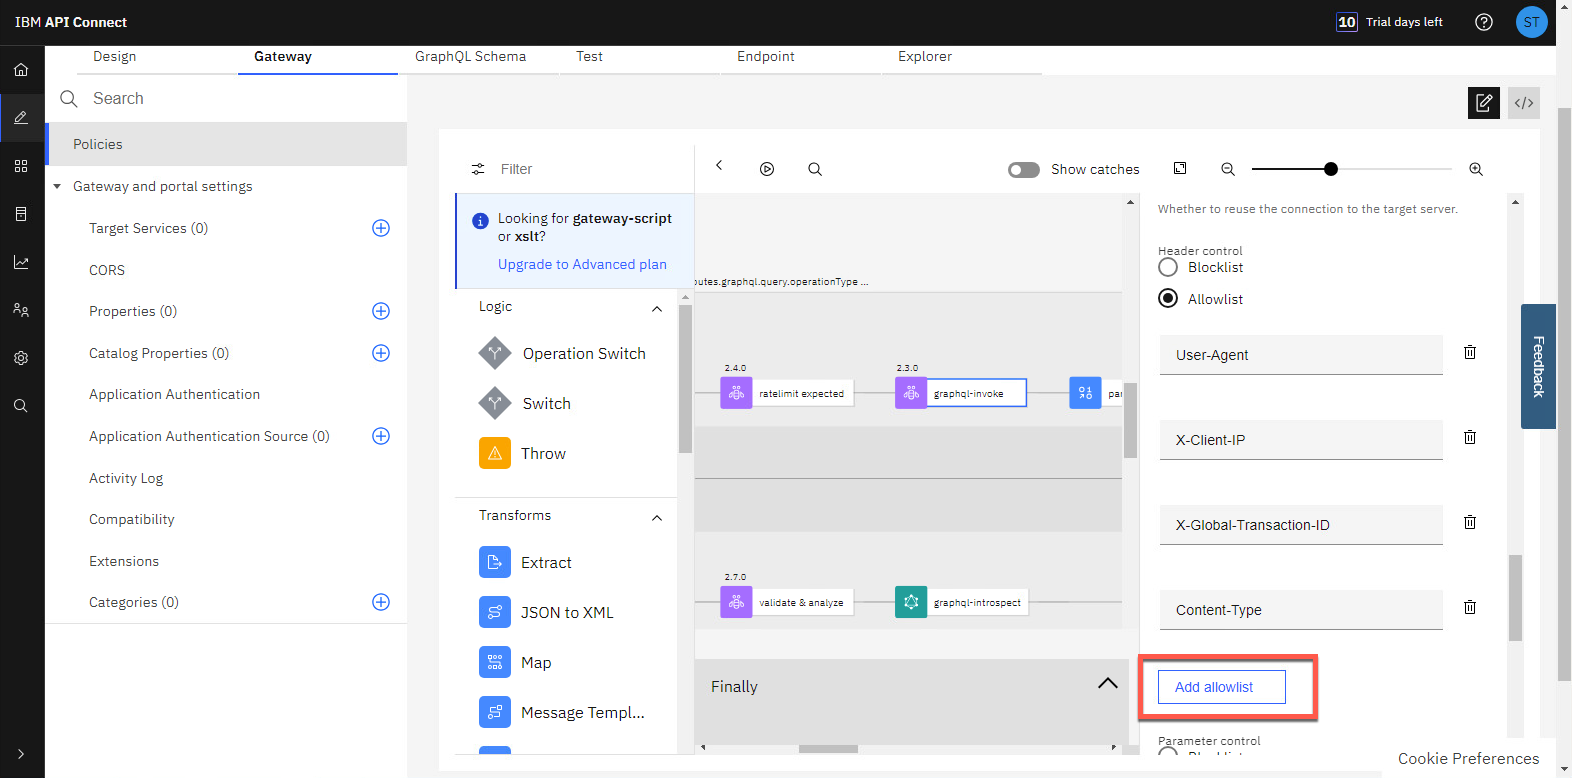Open the Upgrade to Advanced plan link

point(582,264)
